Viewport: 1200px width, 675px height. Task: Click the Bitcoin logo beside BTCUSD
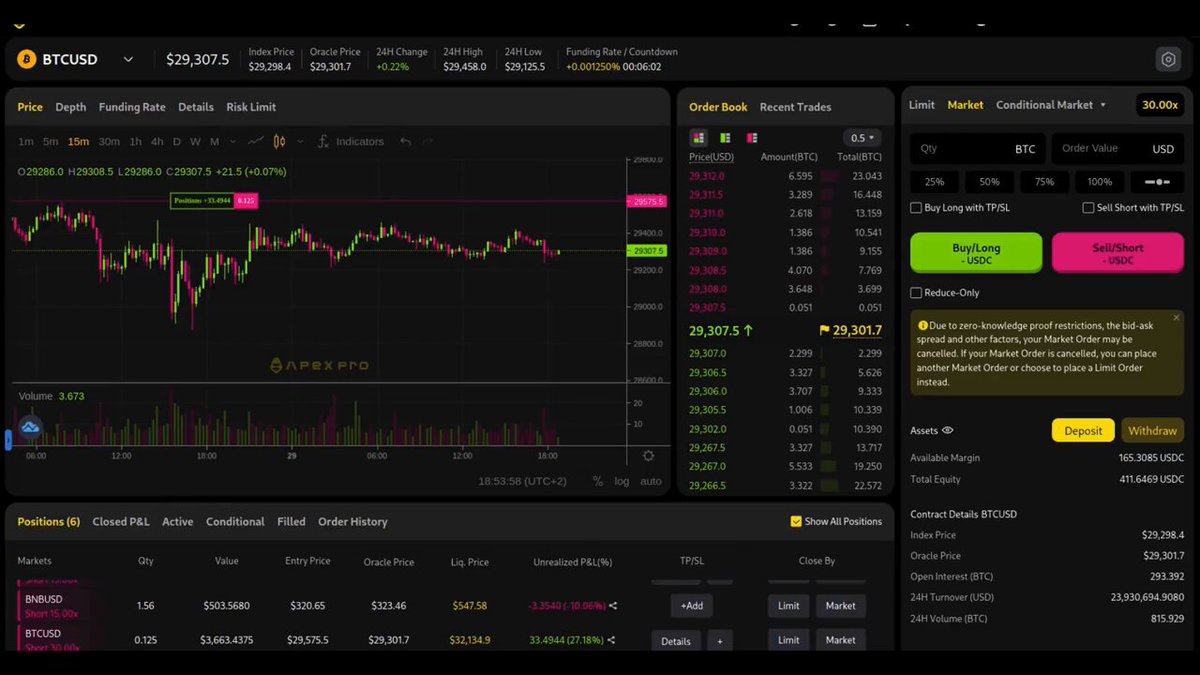pyautogui.click(x=26, y=59)
